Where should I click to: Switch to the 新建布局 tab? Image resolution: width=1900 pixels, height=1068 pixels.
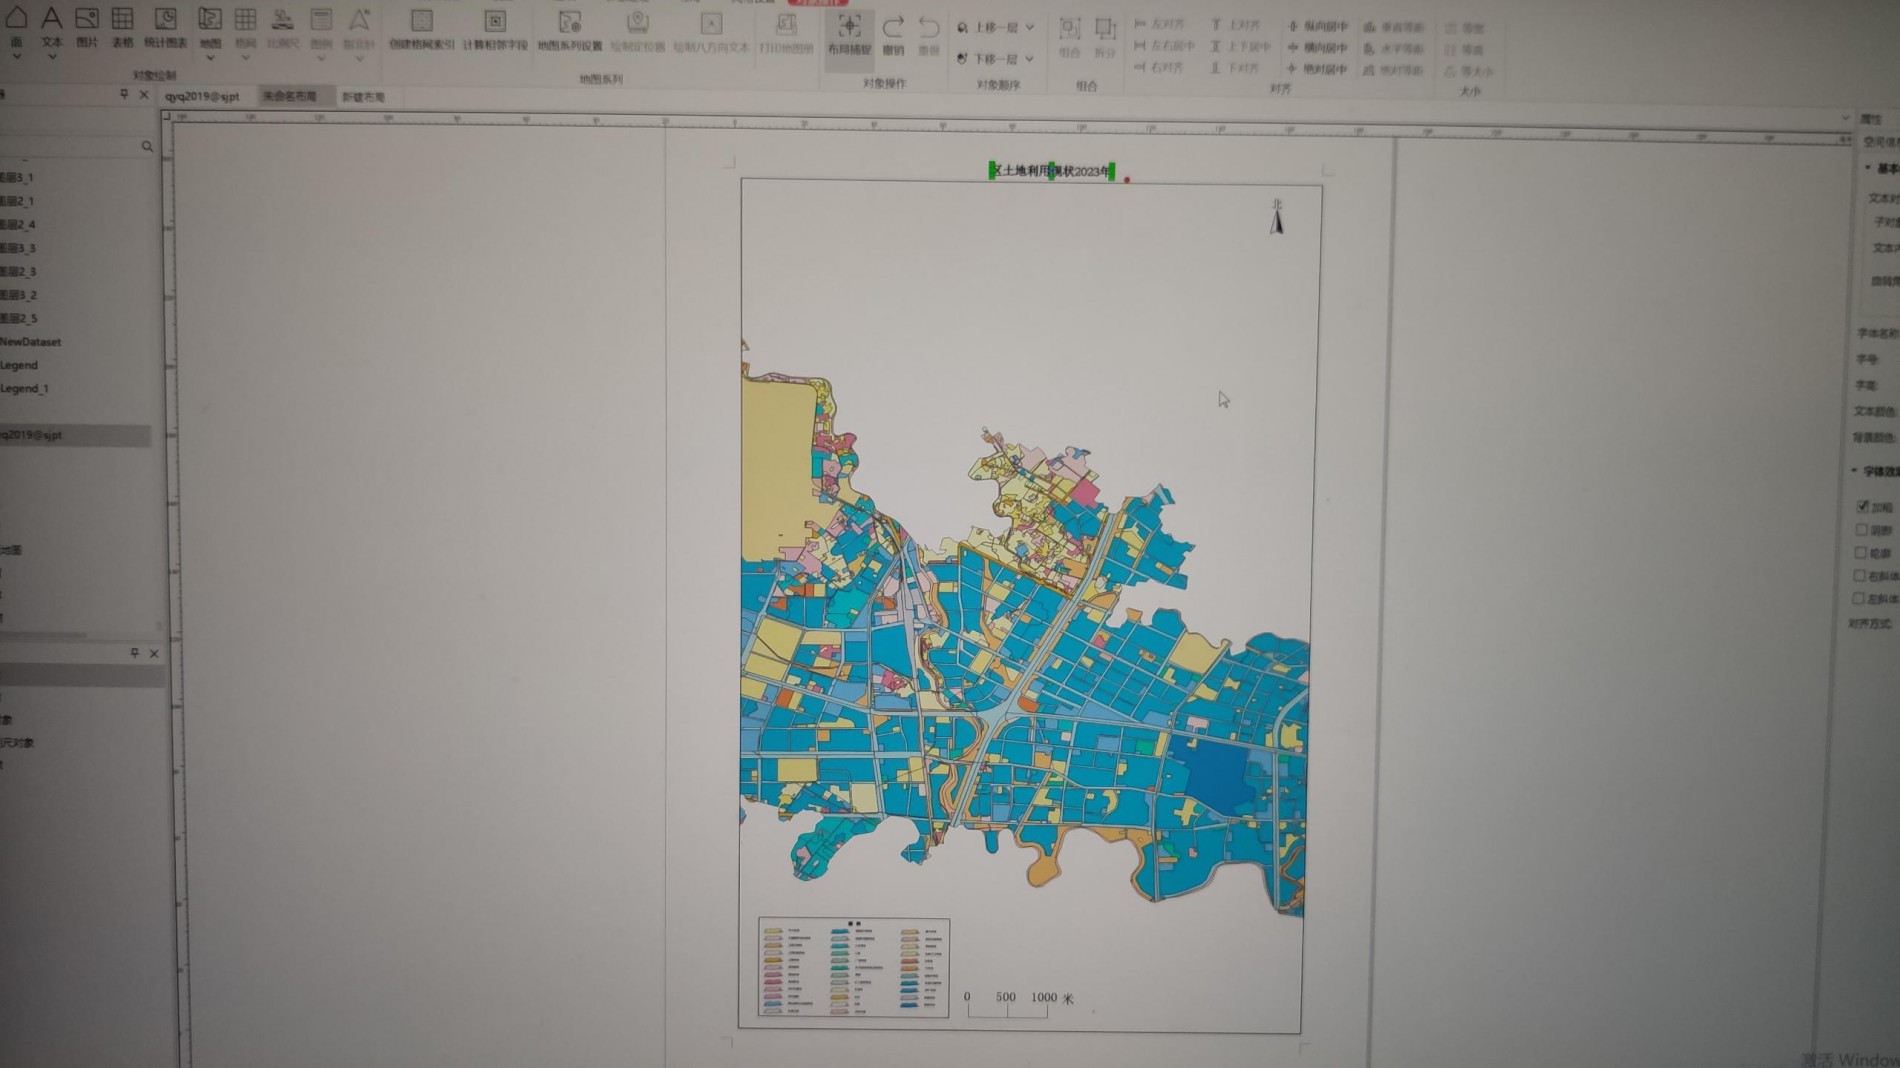pos(363,97)
